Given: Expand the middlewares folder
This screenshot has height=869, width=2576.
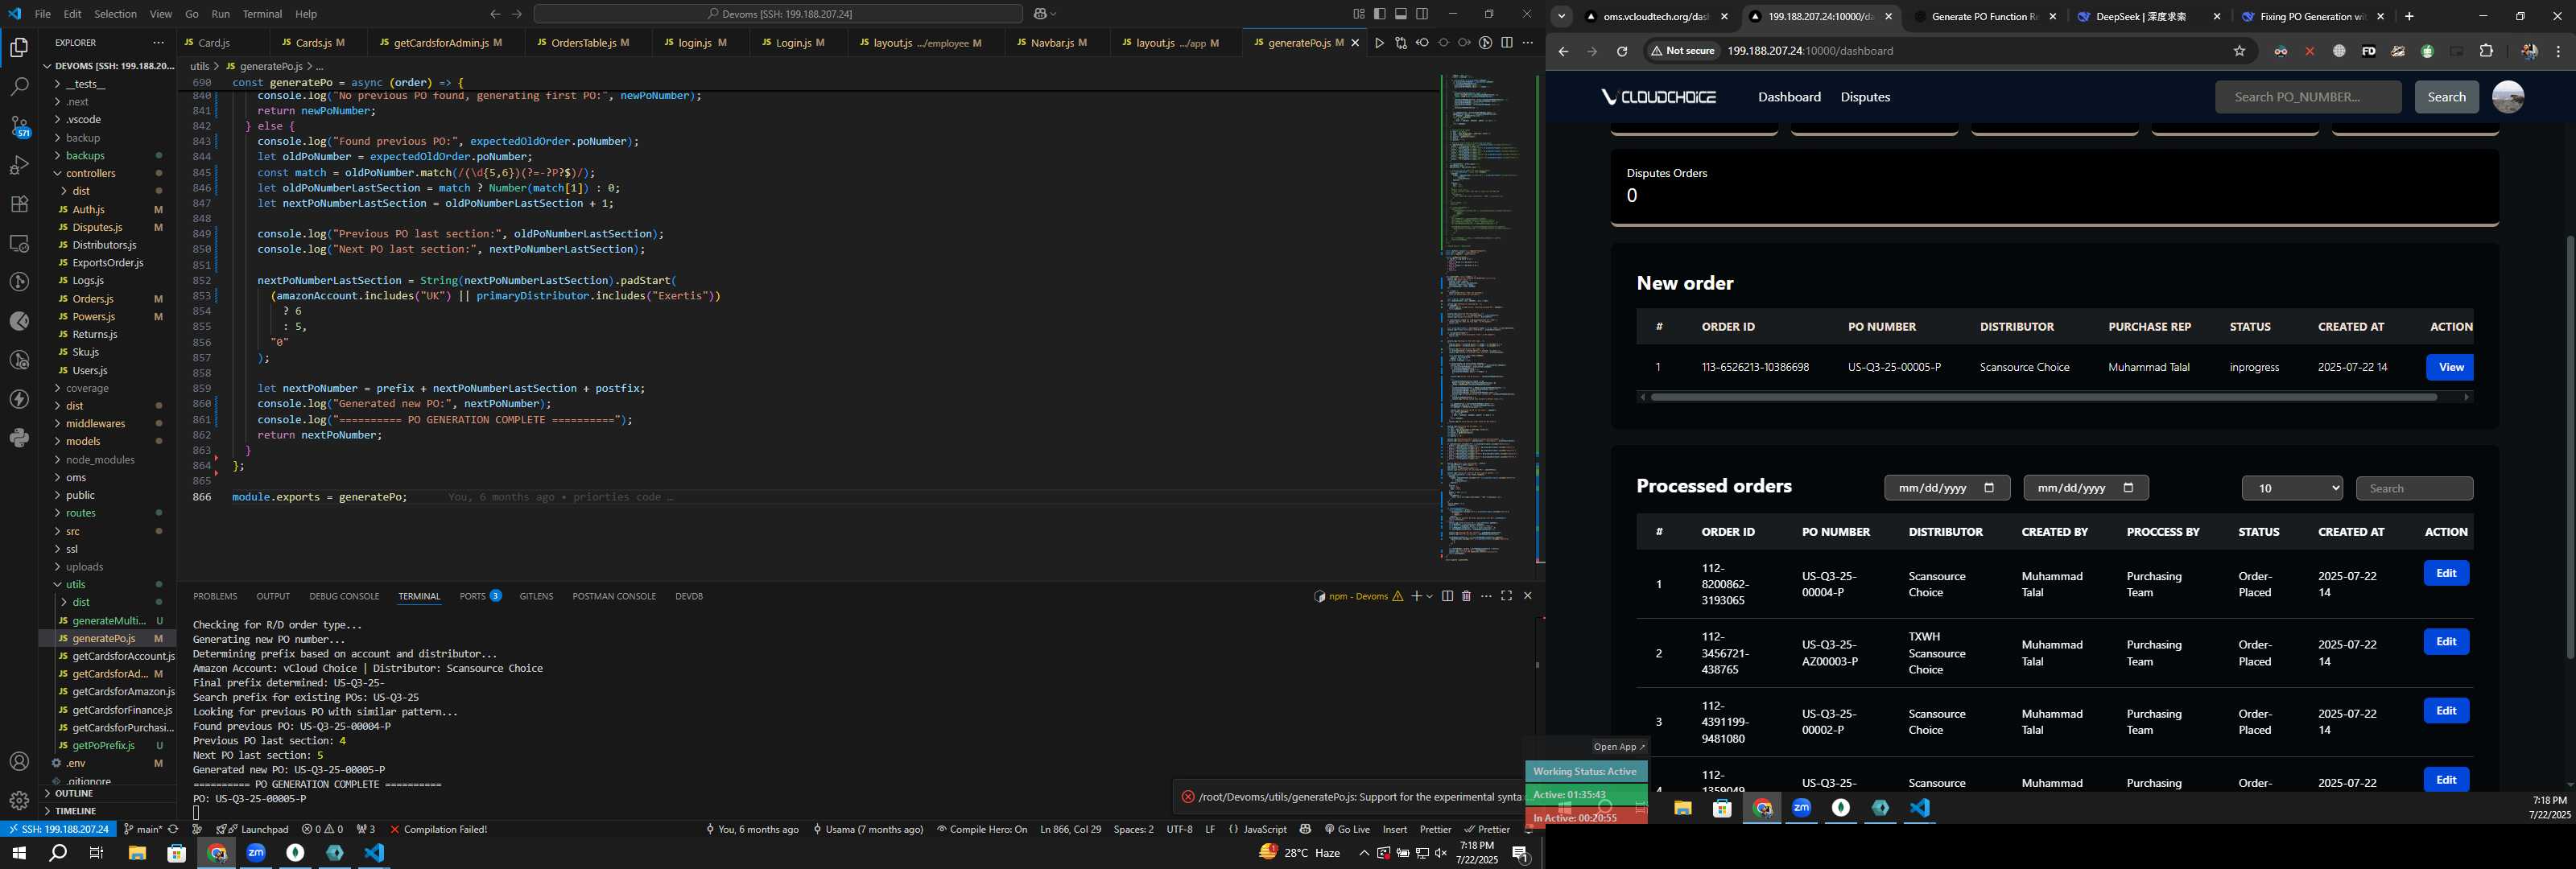Looking at the screenshot, I should click(x=95, y=424).
